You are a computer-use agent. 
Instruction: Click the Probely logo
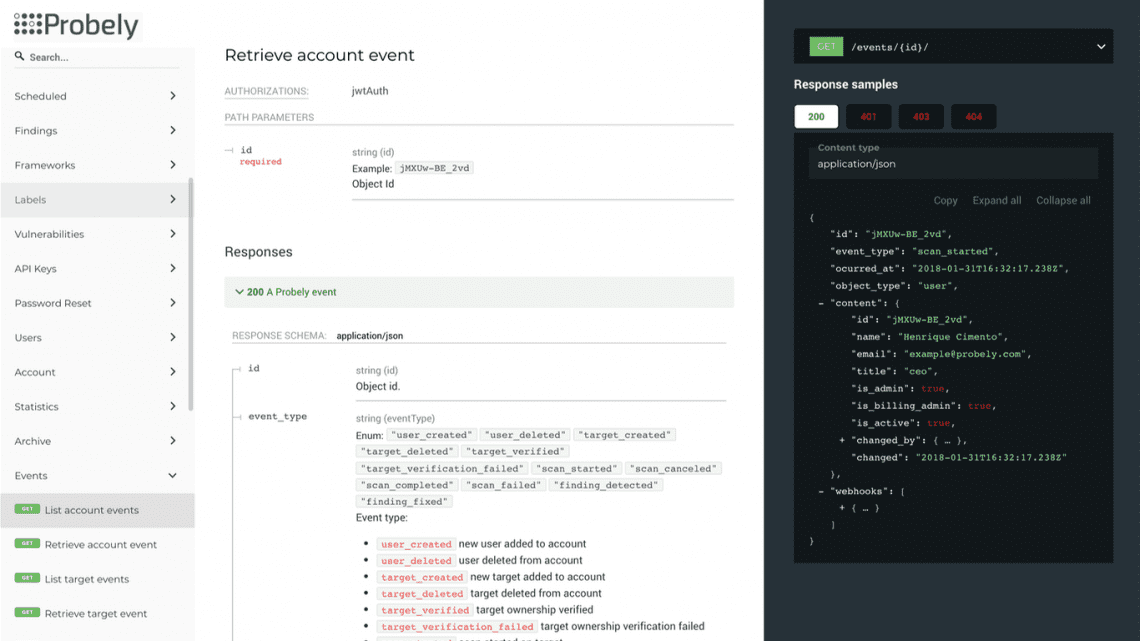(x=76, y=25)
